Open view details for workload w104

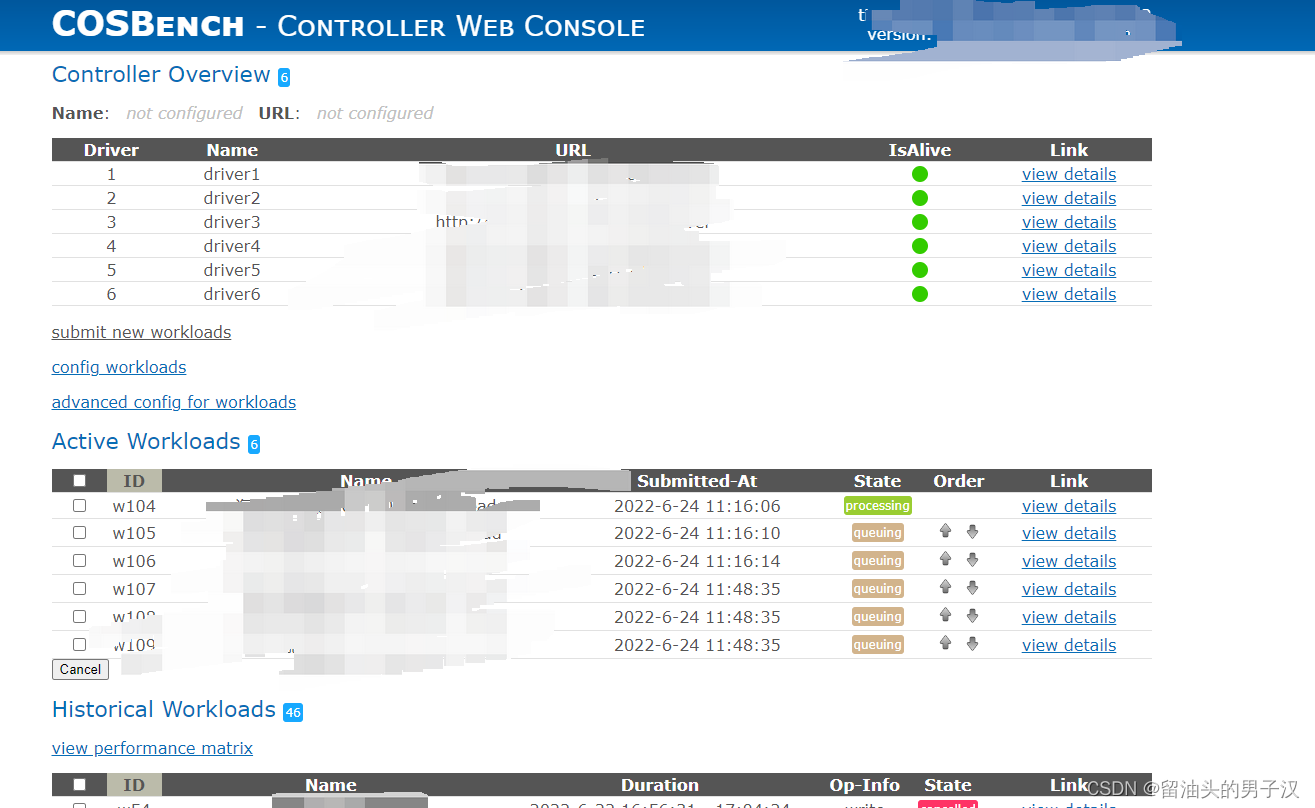click(x=1068, y=505)
